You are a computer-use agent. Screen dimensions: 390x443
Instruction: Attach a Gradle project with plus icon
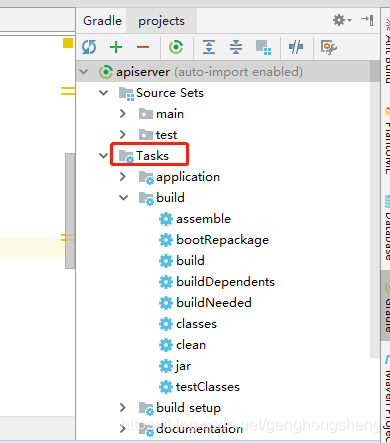pyautogui.click(x=116, y=47)
